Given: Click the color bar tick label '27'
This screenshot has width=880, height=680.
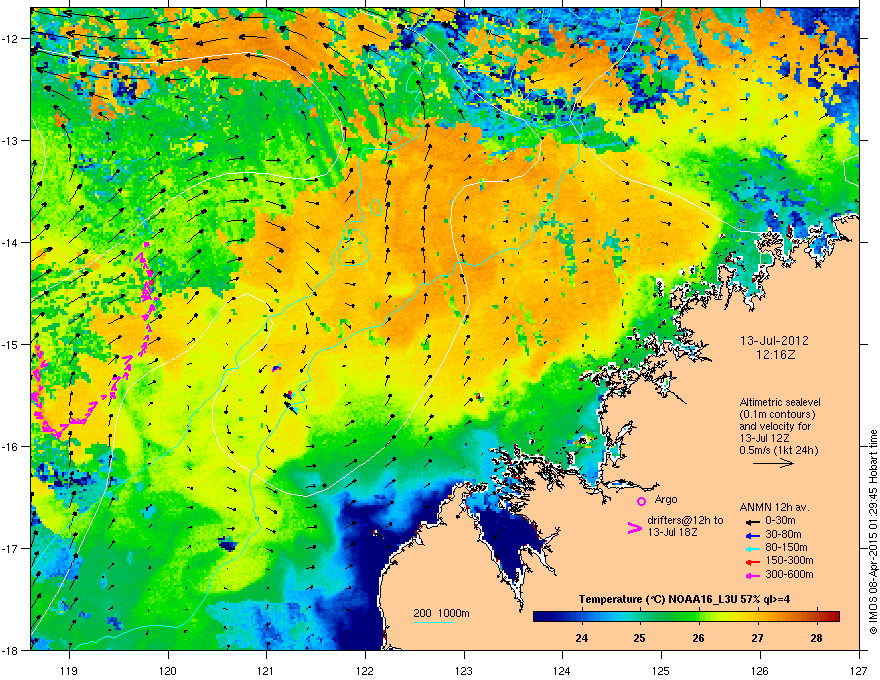Looking at the screenshot, I should pos(758,638).
